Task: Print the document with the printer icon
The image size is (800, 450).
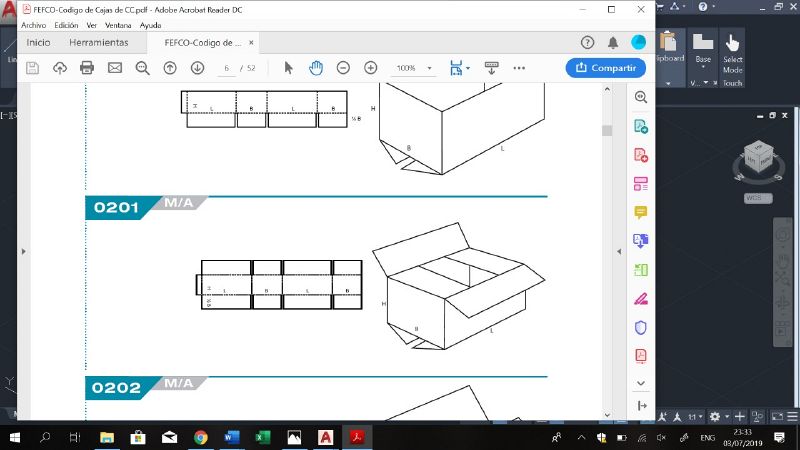Action: click(87, 68)
